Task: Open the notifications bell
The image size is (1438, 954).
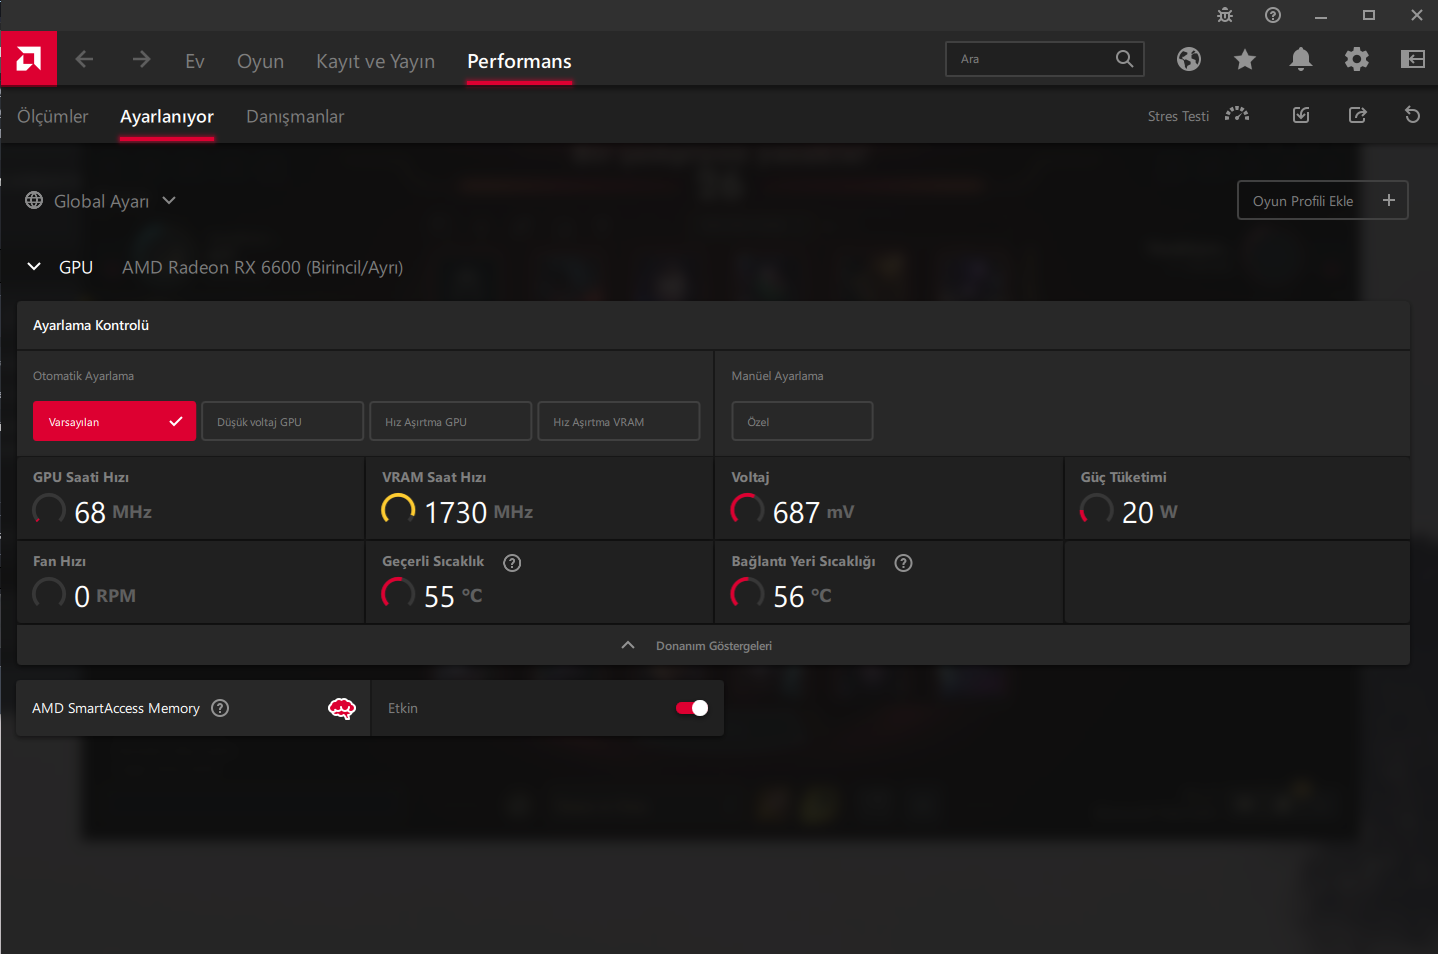Action: click(1301, 59)
